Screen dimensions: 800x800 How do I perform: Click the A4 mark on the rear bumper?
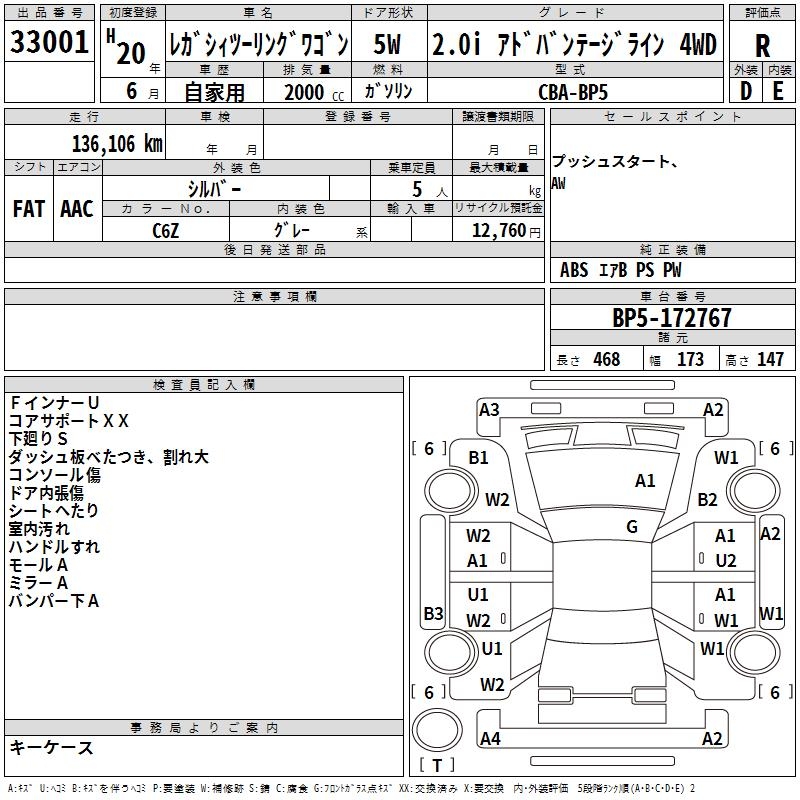pyautogui.click(x=490, y=739)
